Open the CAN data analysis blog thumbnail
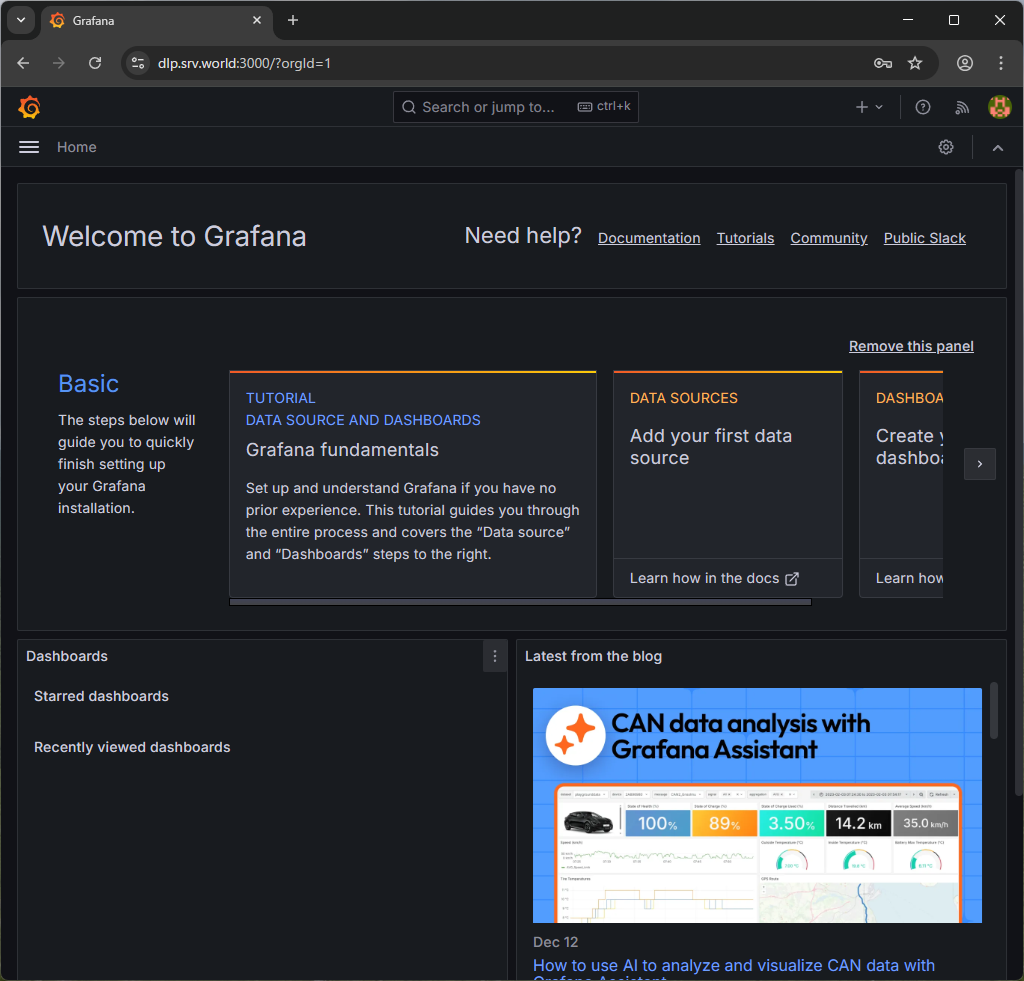 click(x=757, y=805)
